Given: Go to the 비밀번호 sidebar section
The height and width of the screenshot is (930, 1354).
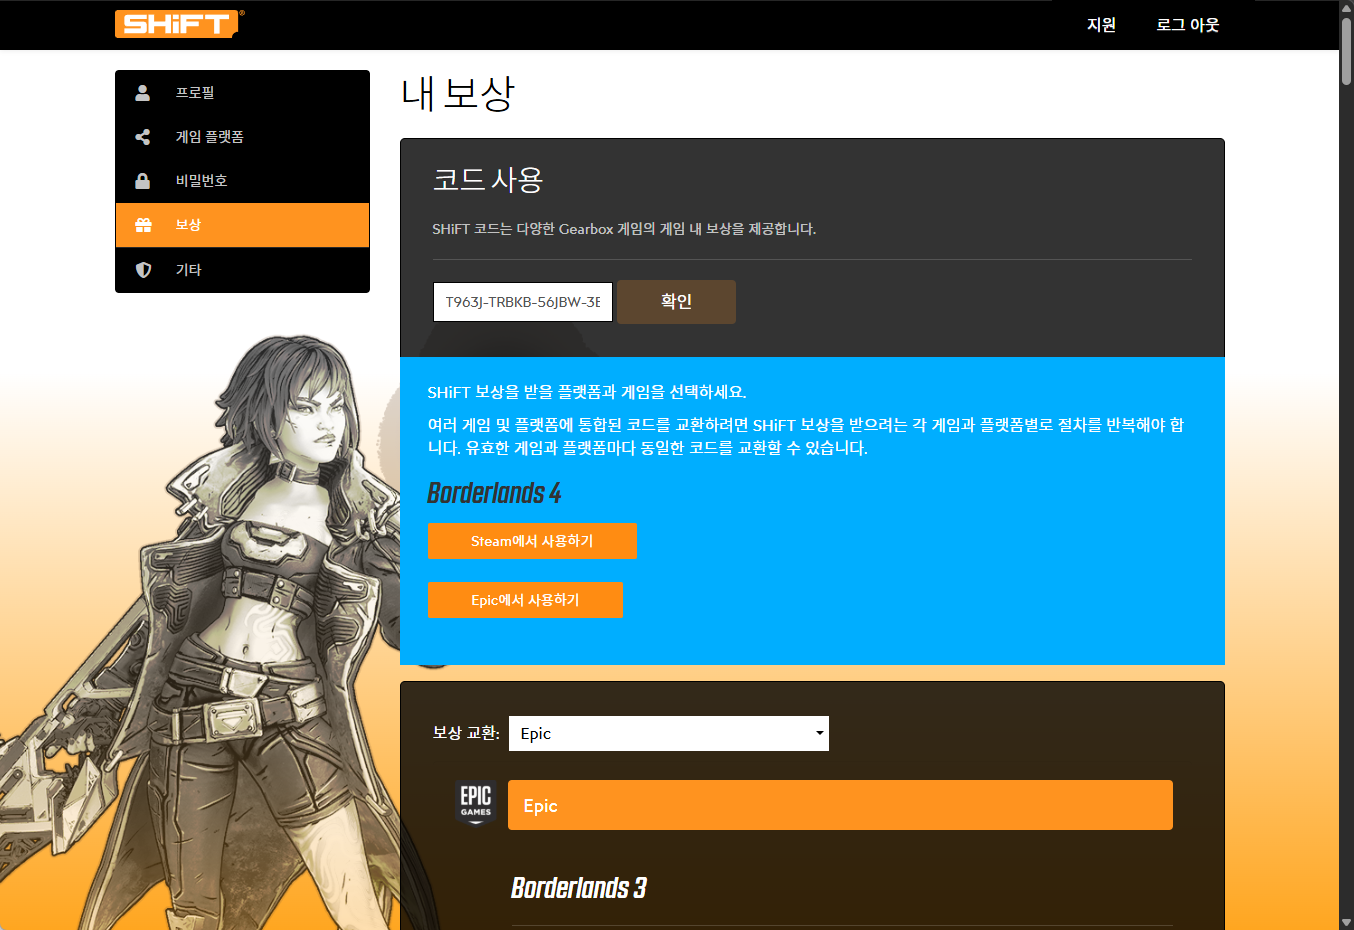Looking at the screenshot, I should click(x=242, y=181).
